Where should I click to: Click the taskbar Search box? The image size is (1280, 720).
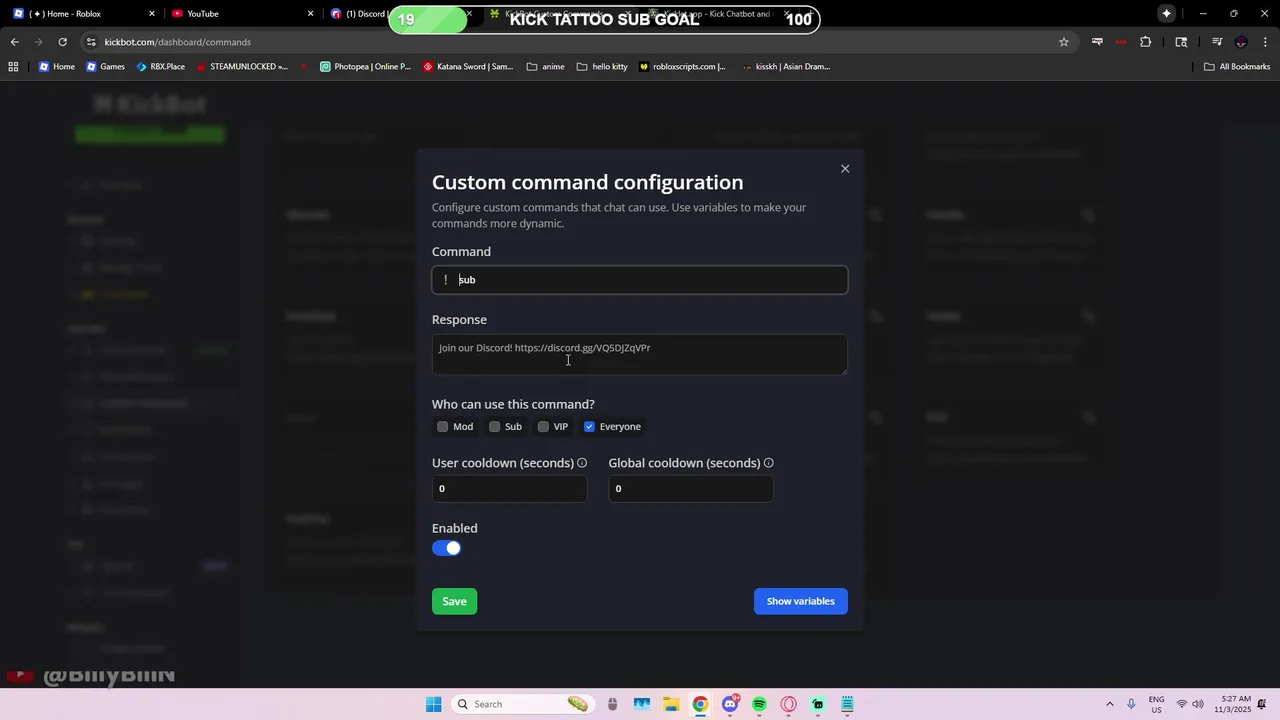click(x=521, y=704)
